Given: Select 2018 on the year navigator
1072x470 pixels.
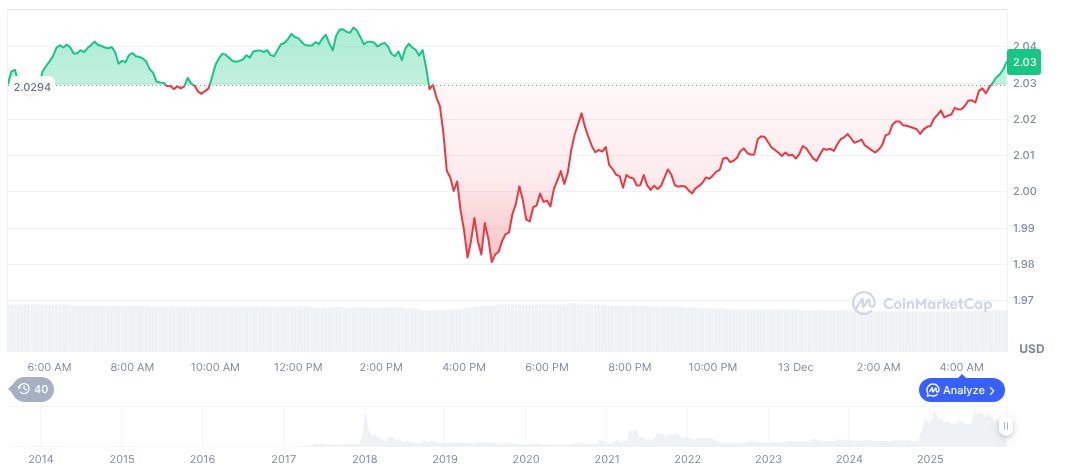Looking at the screenshot, I should 364,459.
